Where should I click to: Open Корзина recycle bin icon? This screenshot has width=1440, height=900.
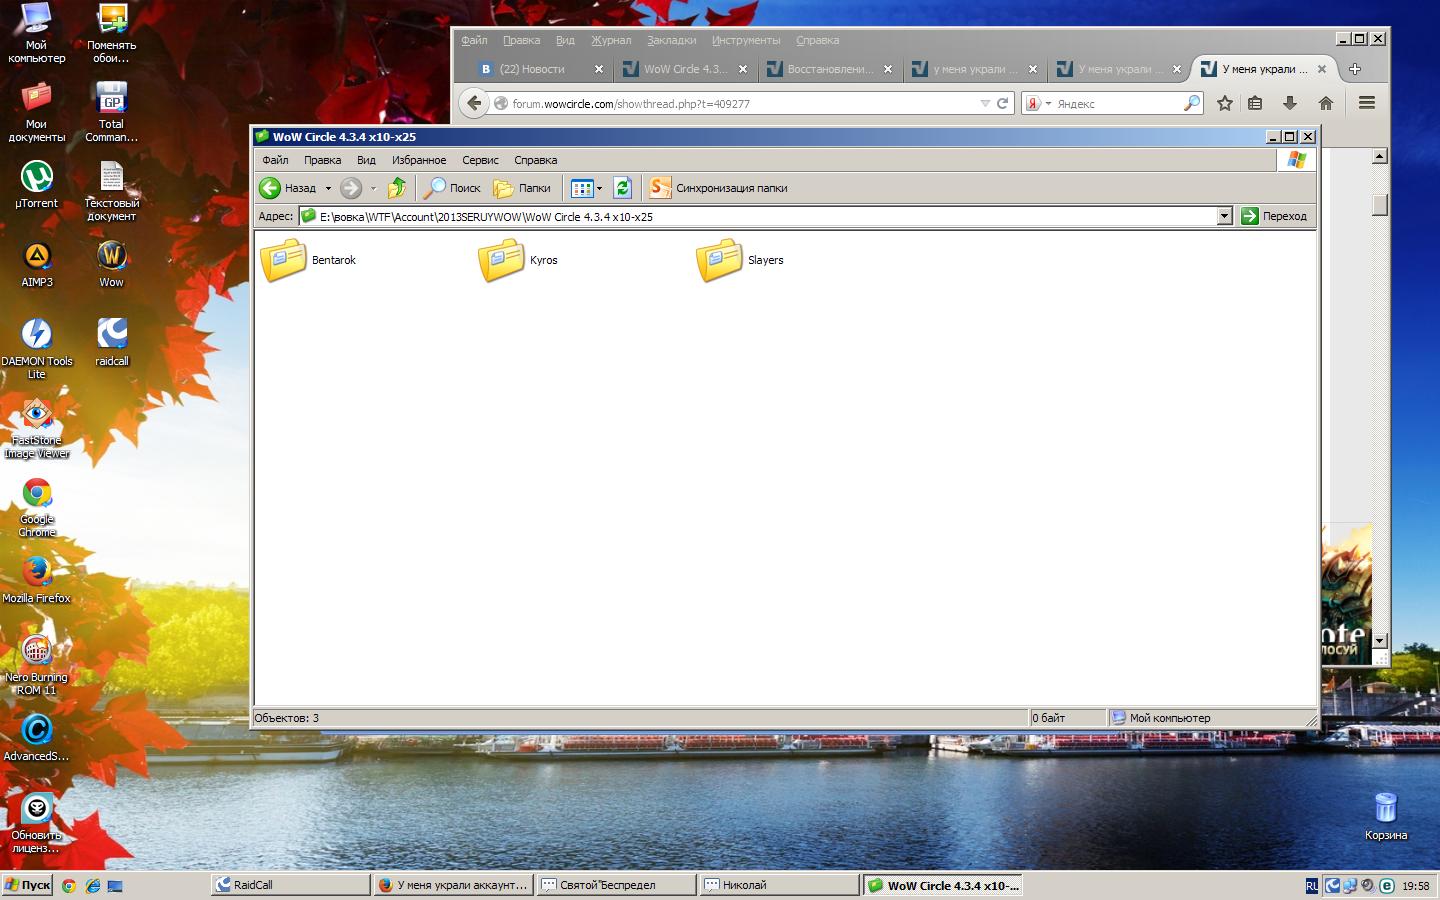click(x=1385, y=816)
